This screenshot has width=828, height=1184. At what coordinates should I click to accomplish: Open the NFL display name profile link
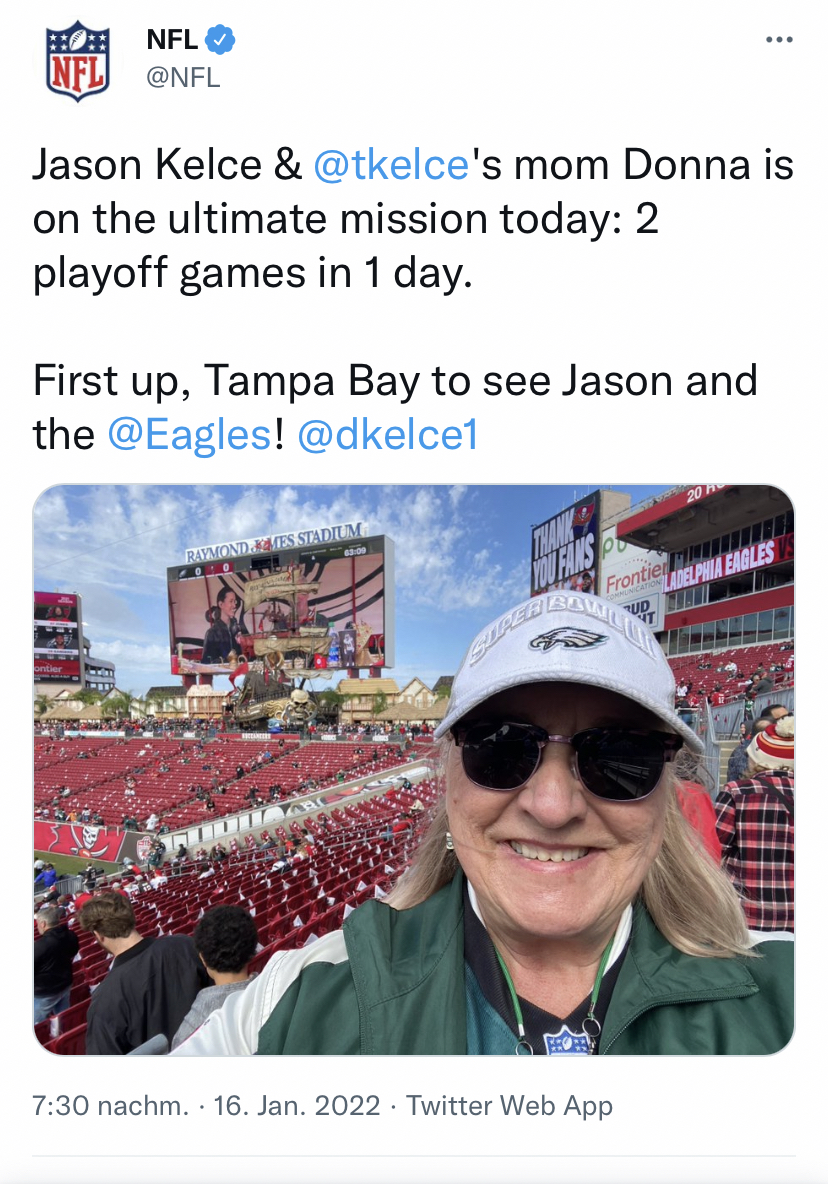click(172, 40)
